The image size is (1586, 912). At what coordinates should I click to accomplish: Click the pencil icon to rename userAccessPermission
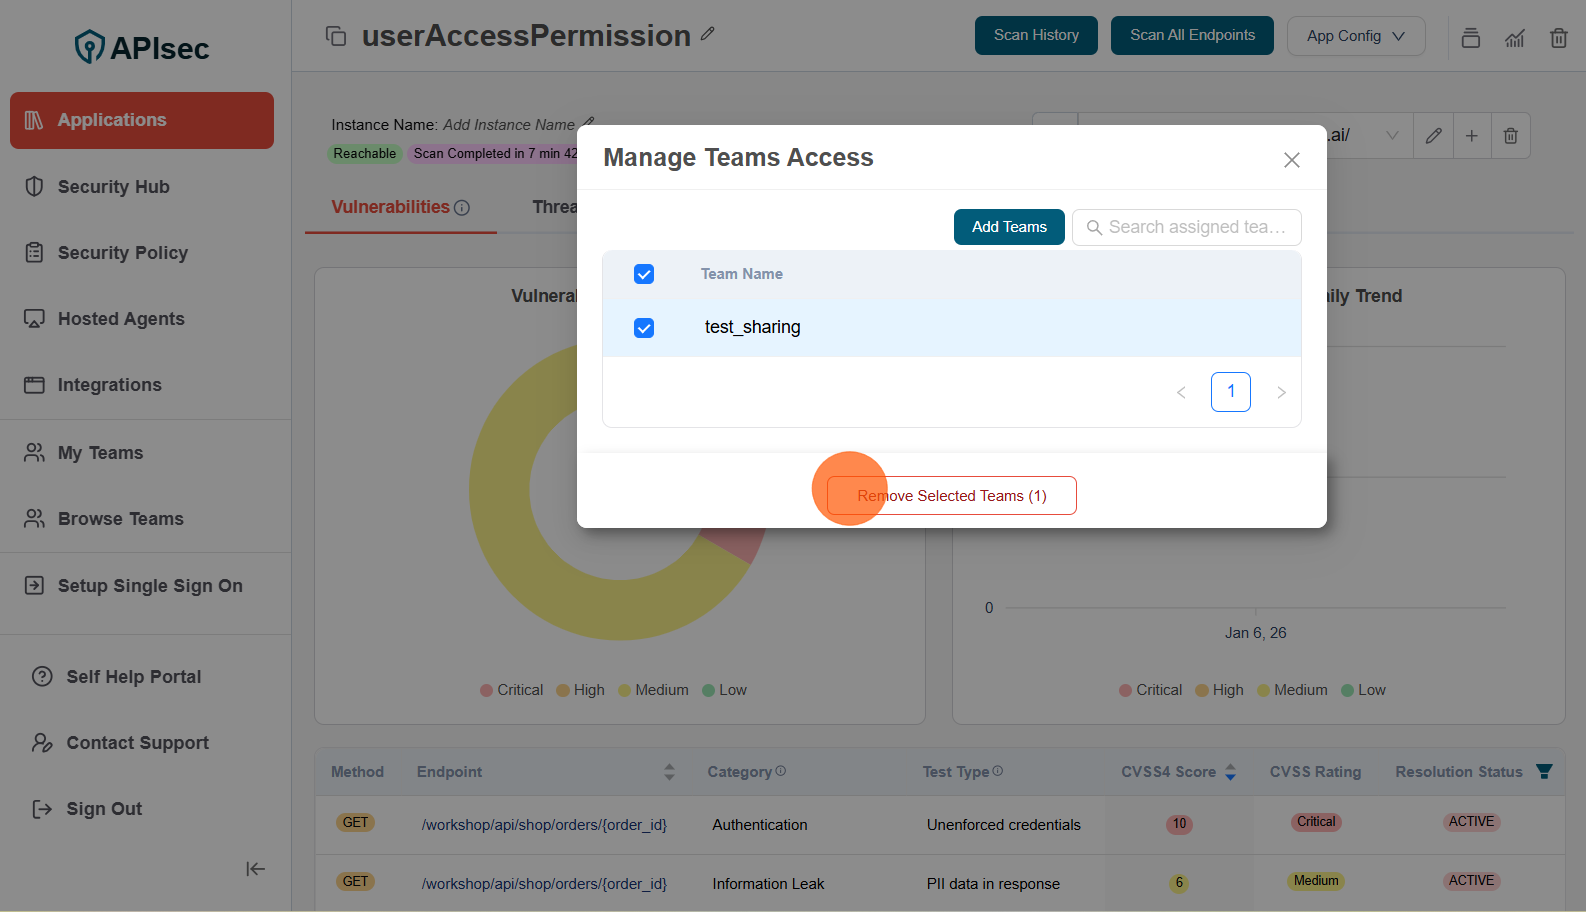[x=708, y=34]
